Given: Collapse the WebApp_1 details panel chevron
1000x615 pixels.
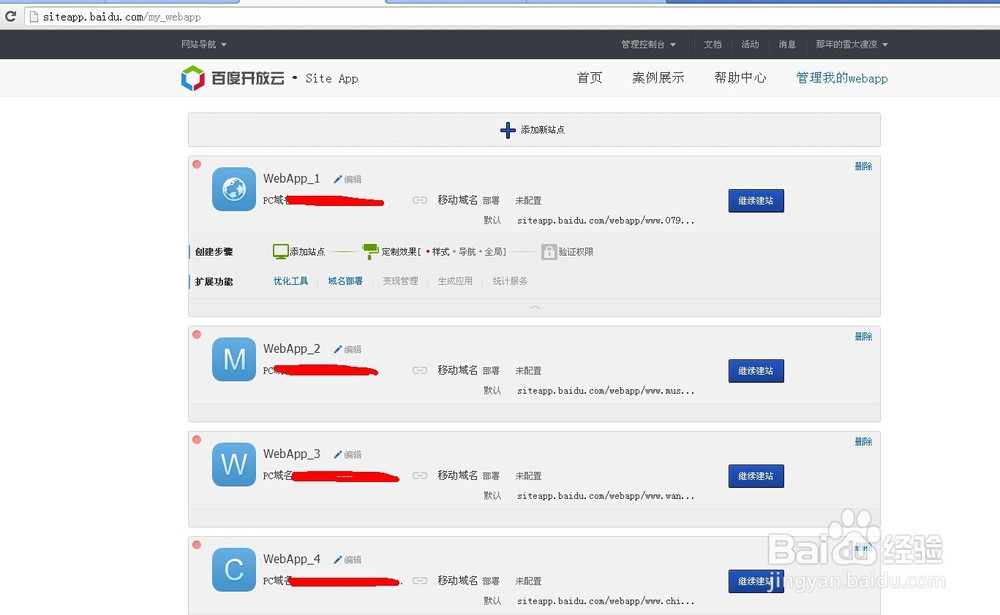Looking at the screenshot, I should click(534, 308).
